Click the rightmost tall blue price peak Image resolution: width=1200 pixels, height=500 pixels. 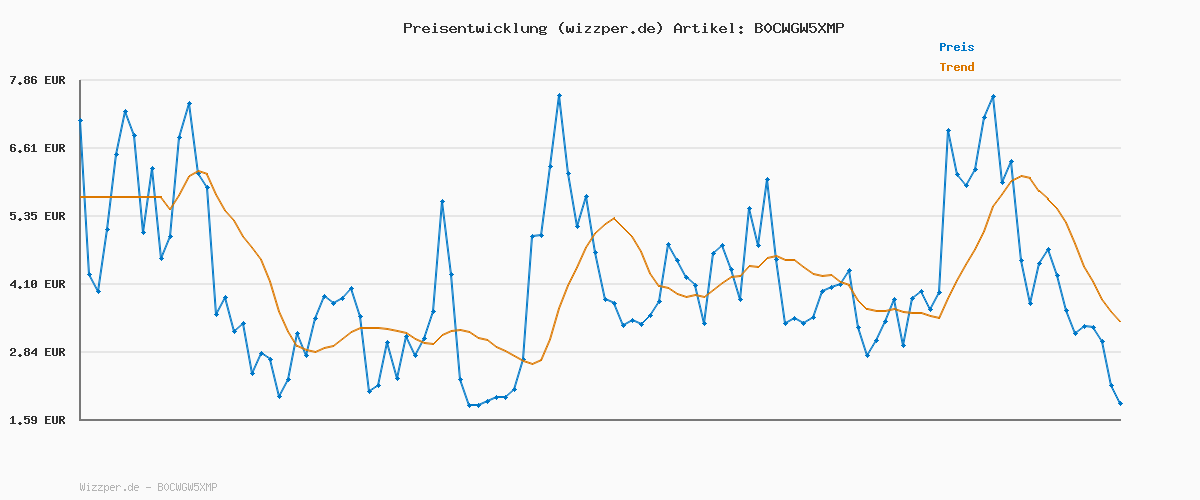pos(993,97)
